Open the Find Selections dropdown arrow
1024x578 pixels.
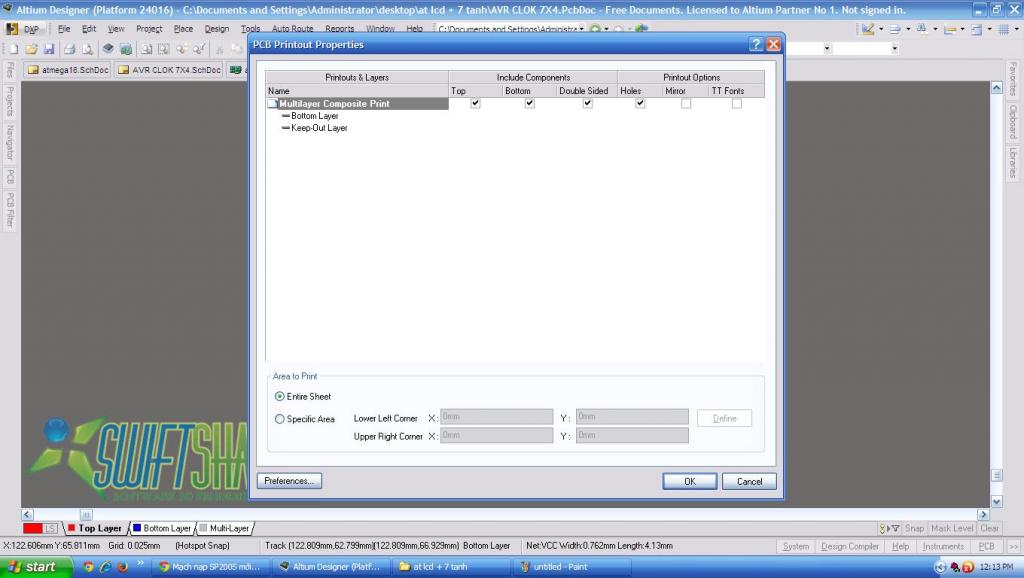tap(935, 29)
